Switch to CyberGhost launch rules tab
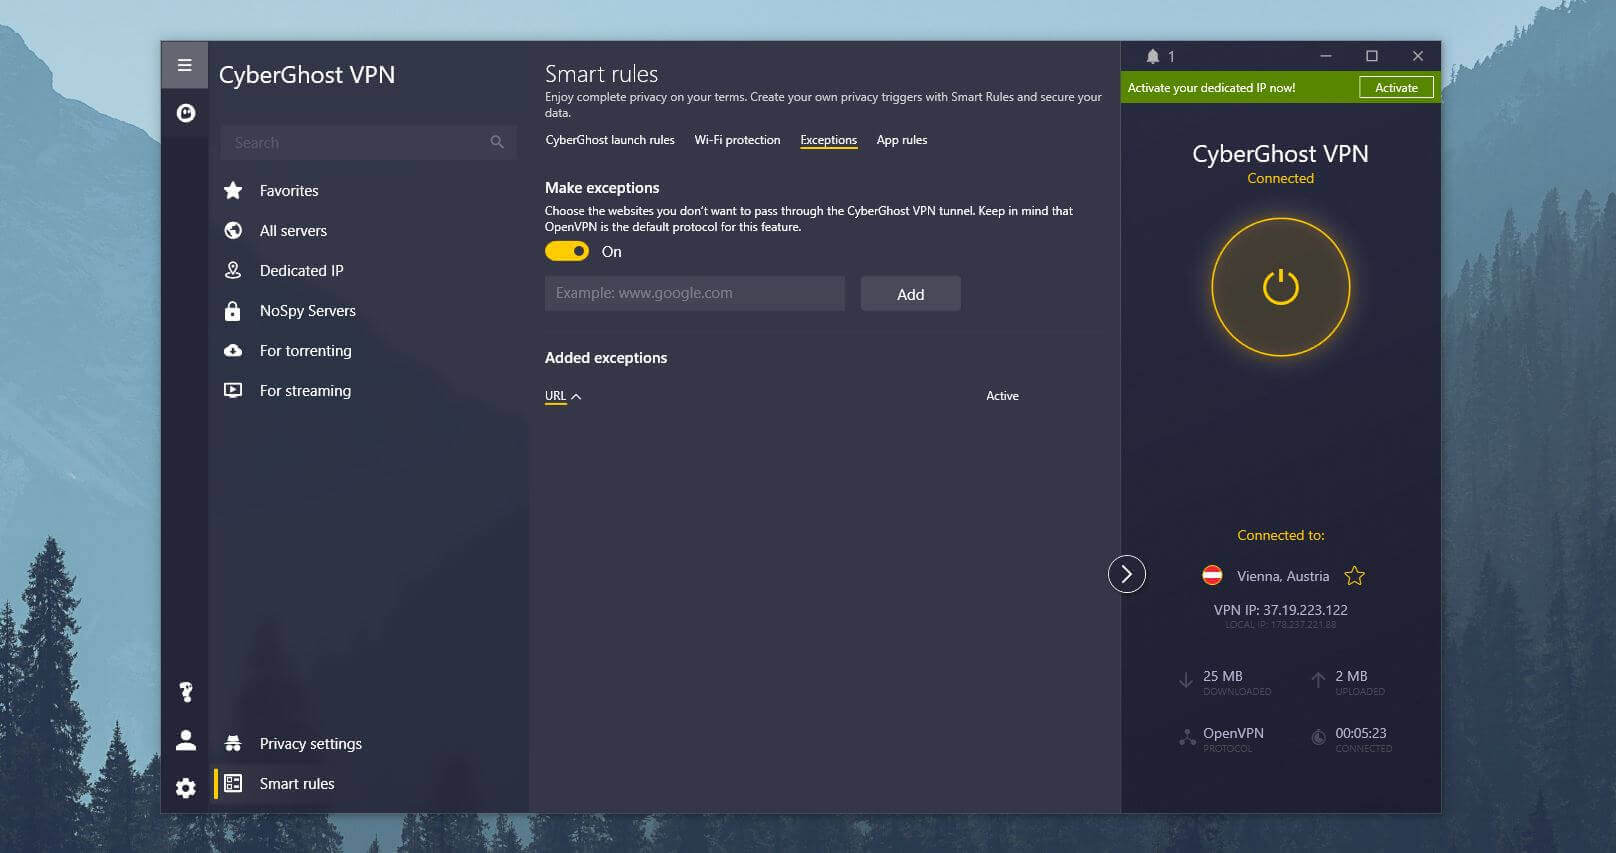This screenshot has height=853, width=1616. coord(610,140)
